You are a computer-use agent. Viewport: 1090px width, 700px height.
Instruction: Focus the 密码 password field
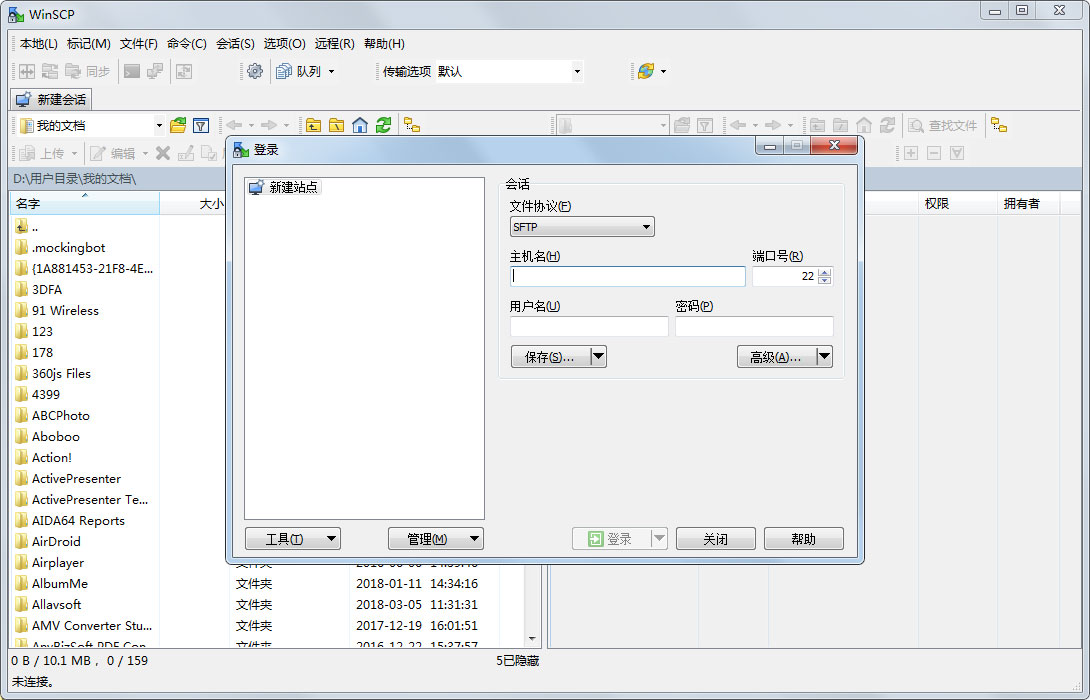[x=754, y=326]
